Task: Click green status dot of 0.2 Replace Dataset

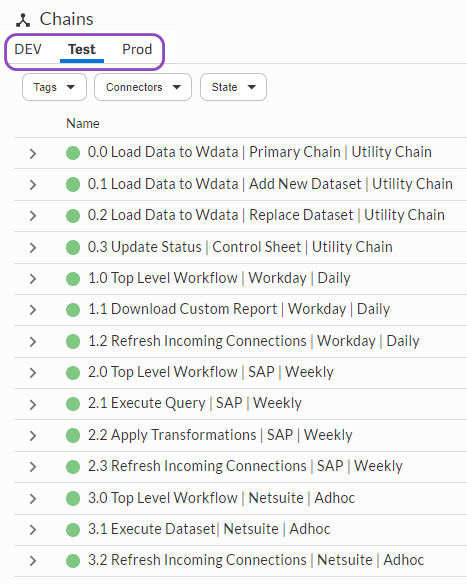Action: pyautogui.click(x=73, y=216)
